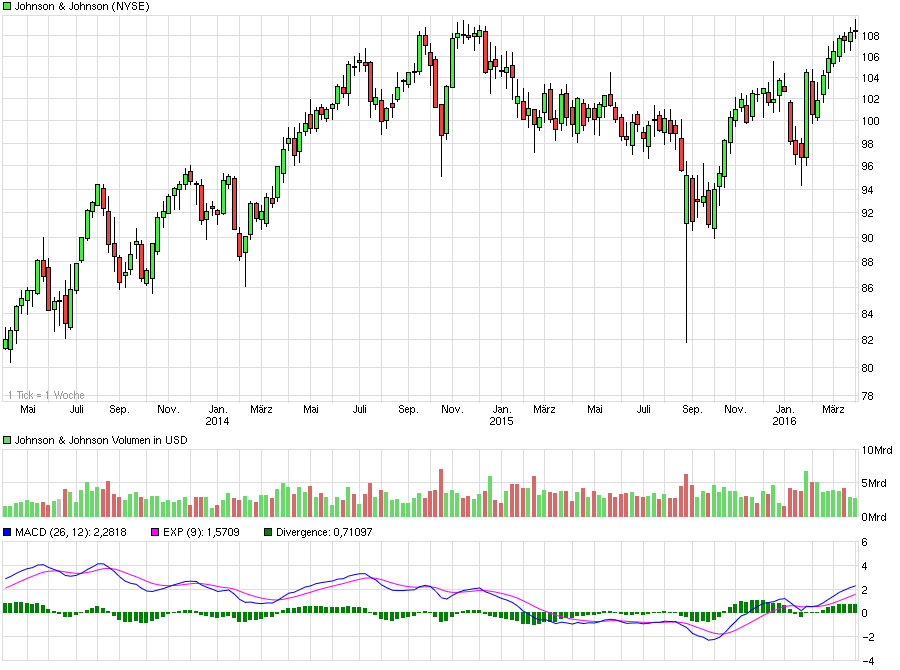The height and width of the screenshot is (670, 900).
Task: Click the Divergence: 0,71097 label
Action: click(324, 532)
